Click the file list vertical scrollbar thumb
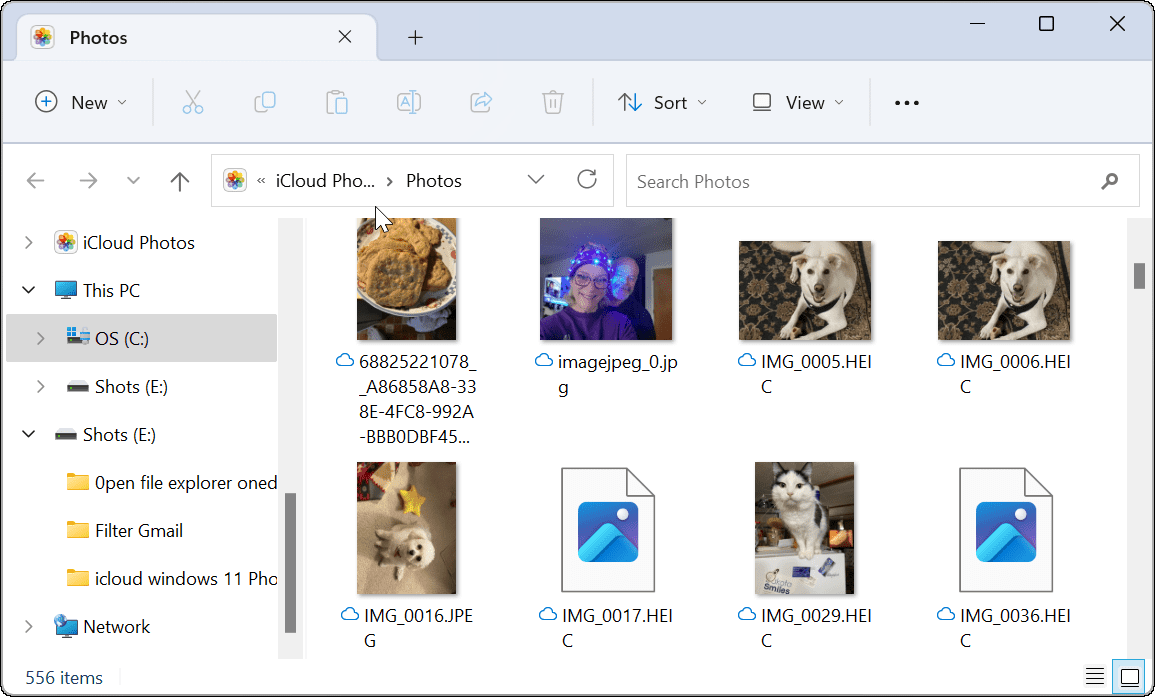Screen dimensions: 1155x697 tap(1140, 275)
